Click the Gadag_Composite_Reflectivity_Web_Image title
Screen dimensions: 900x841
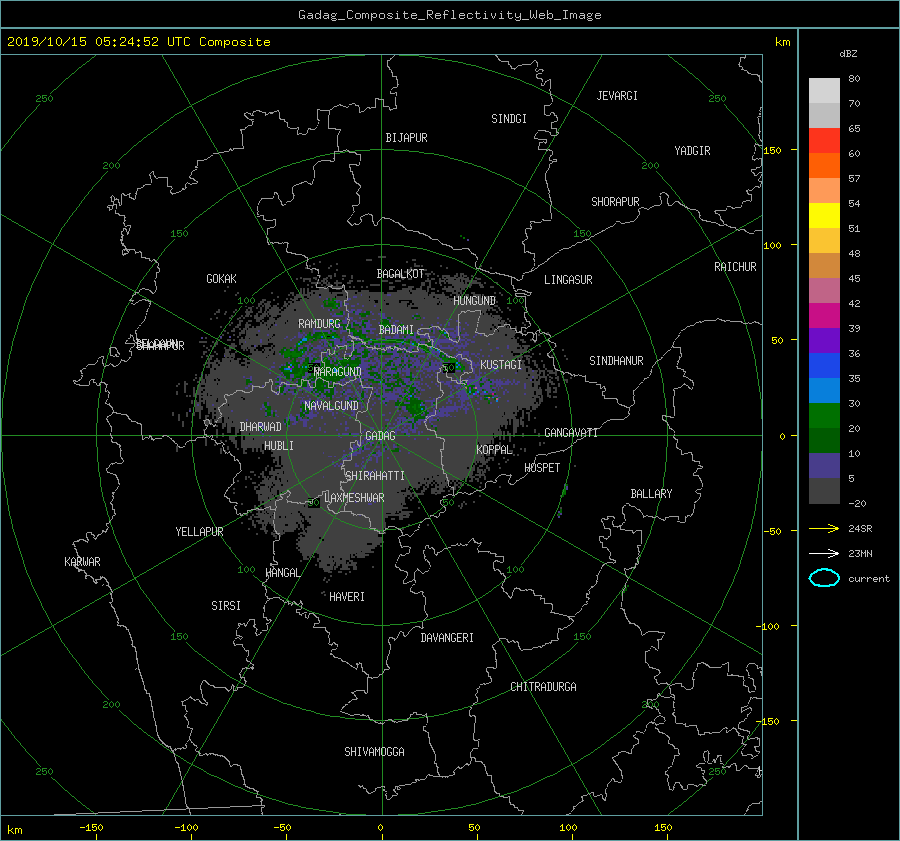(x=449, y=15)
